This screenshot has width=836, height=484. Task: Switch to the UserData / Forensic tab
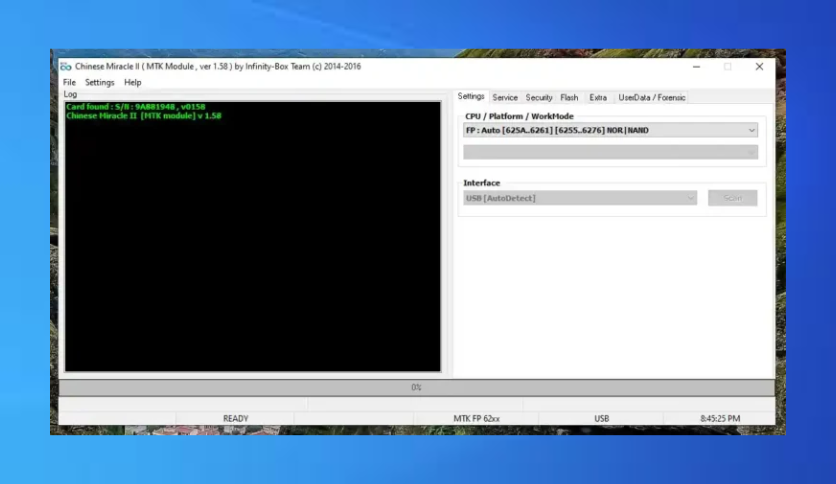click(x=652, y=98)
